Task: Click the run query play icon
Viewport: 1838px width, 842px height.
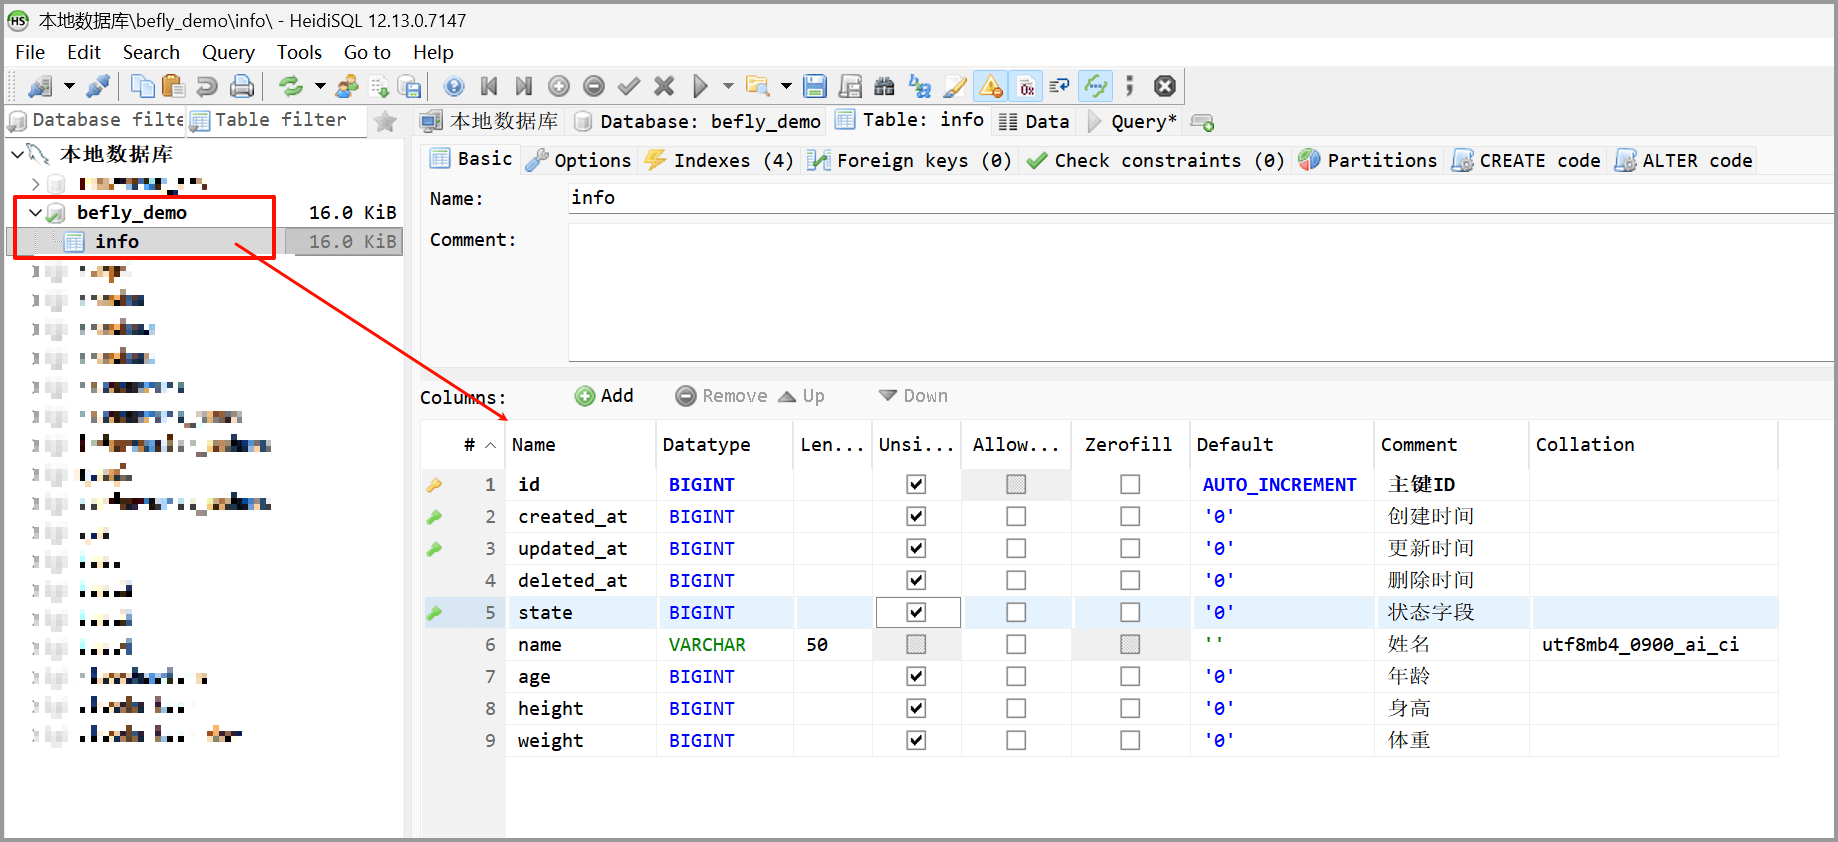Action: [x=700, y=87]
